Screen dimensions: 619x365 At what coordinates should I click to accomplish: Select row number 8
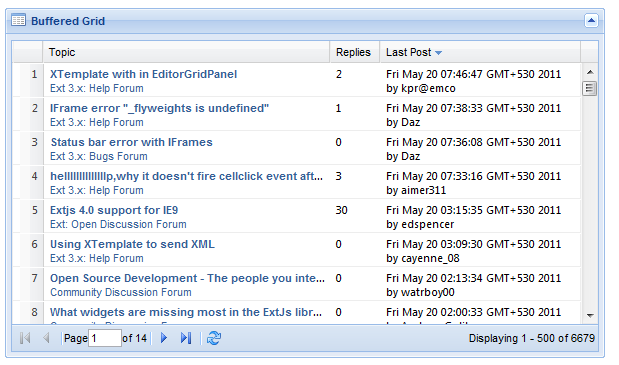(34, 312)
